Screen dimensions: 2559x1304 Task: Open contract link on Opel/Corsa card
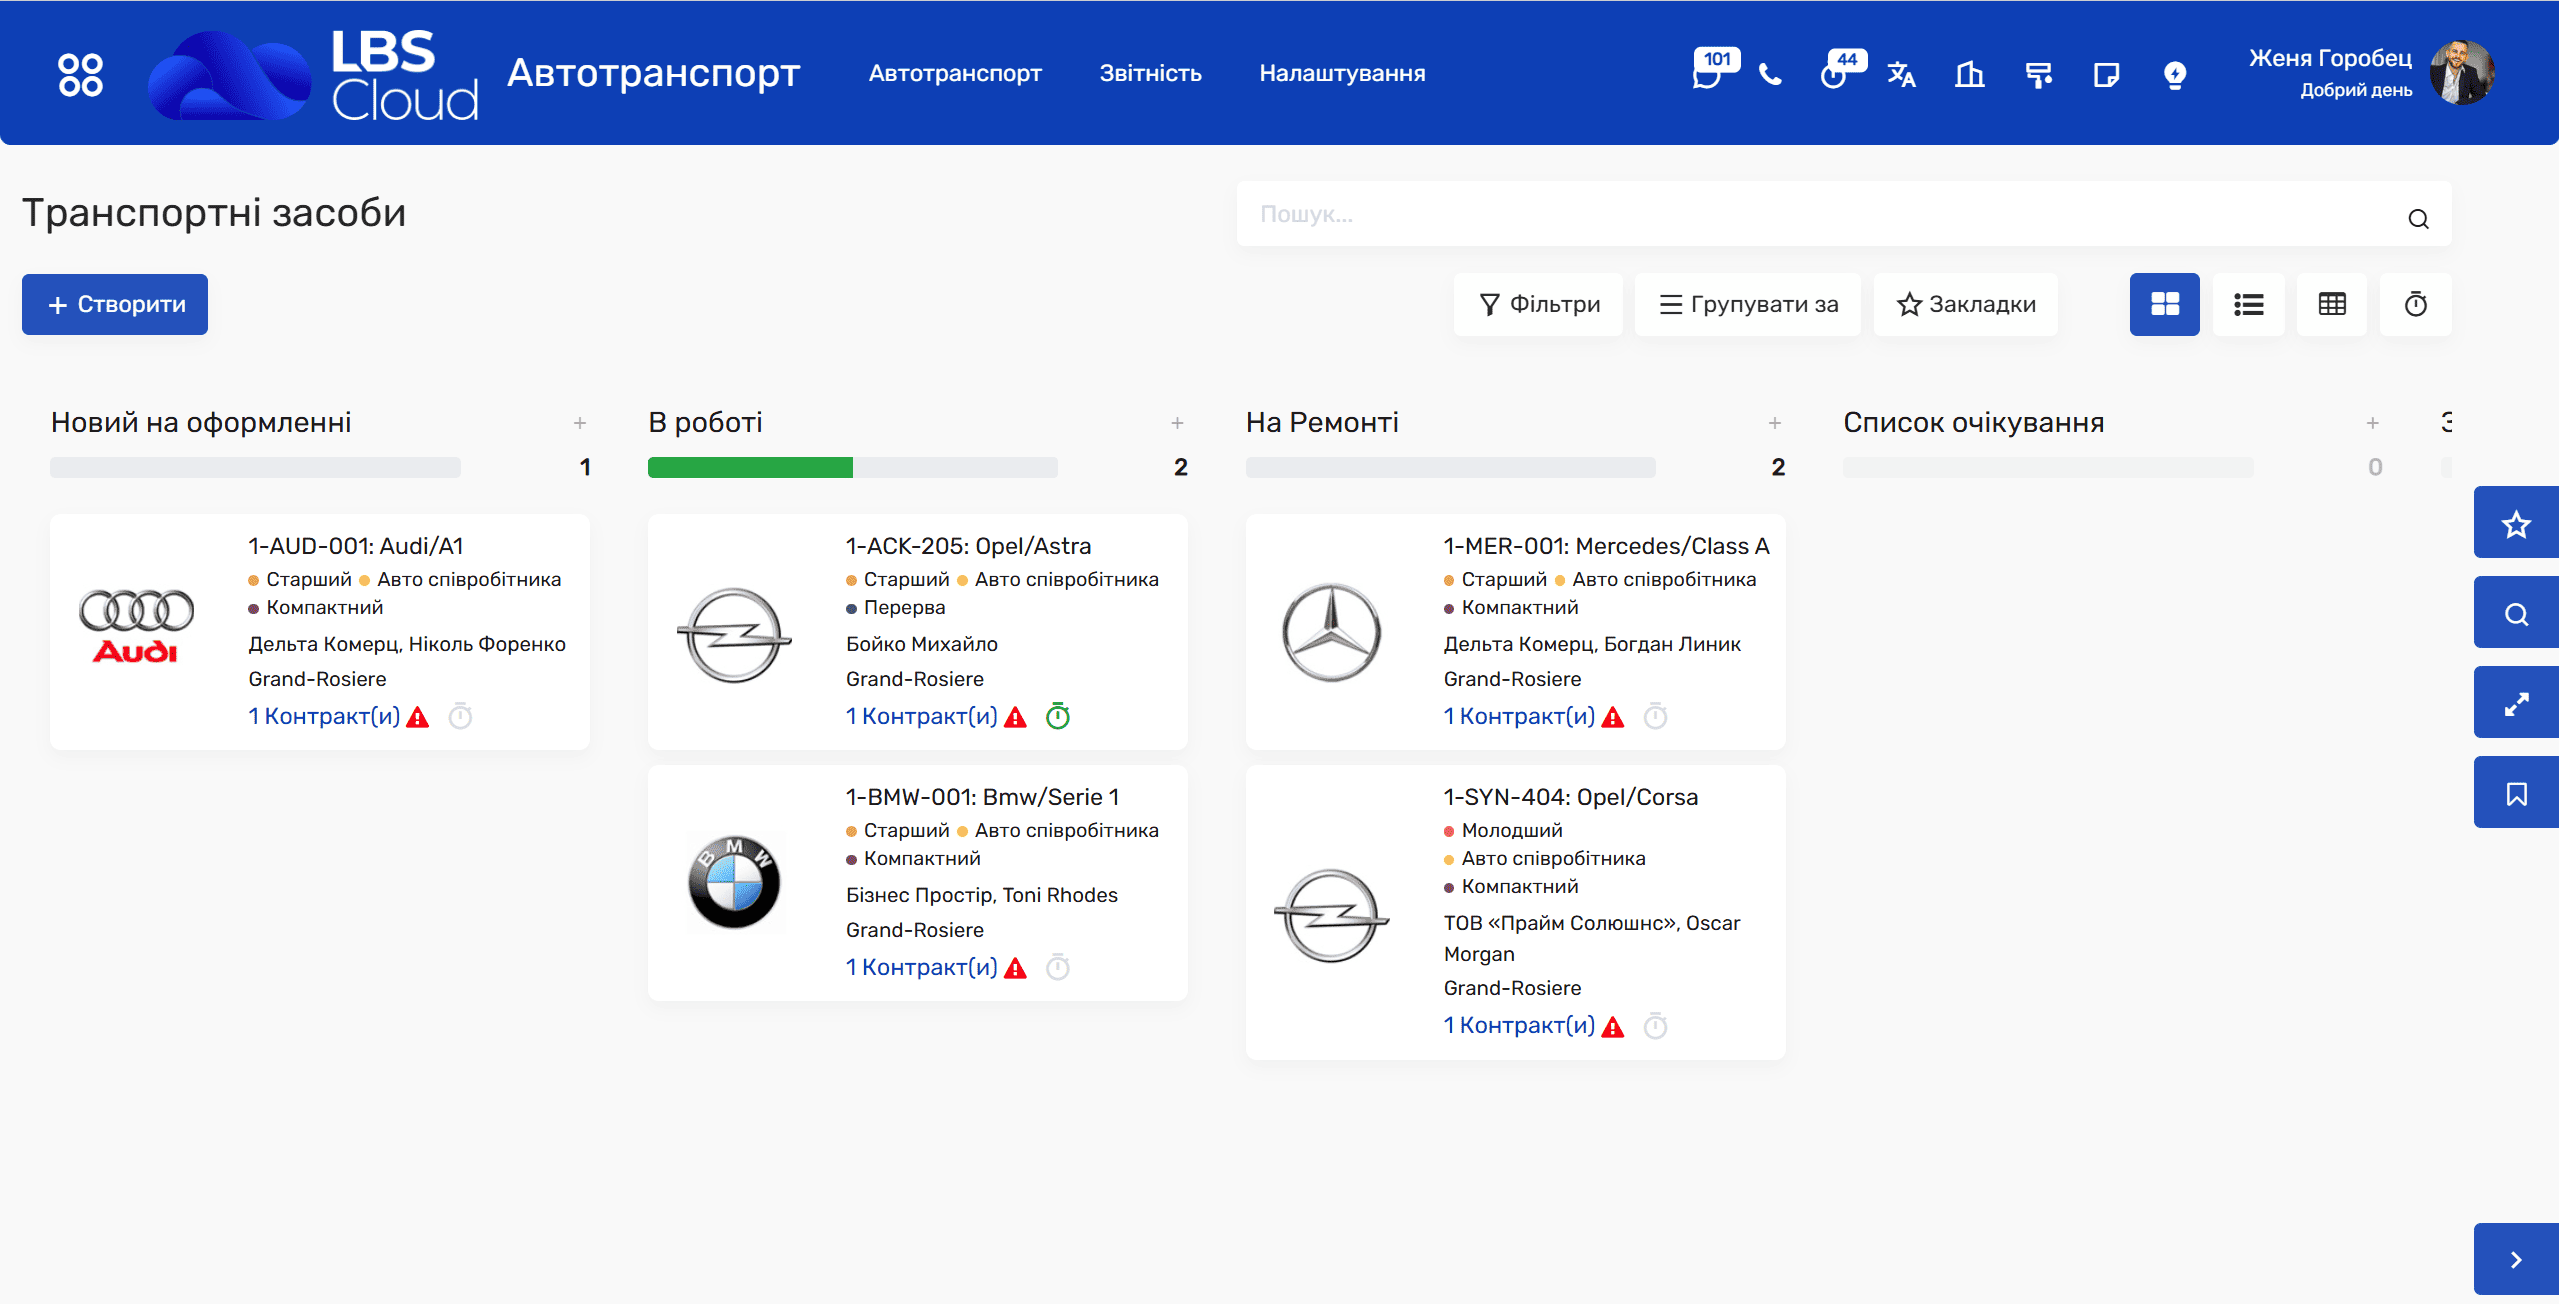(x=1519, y=1025)
